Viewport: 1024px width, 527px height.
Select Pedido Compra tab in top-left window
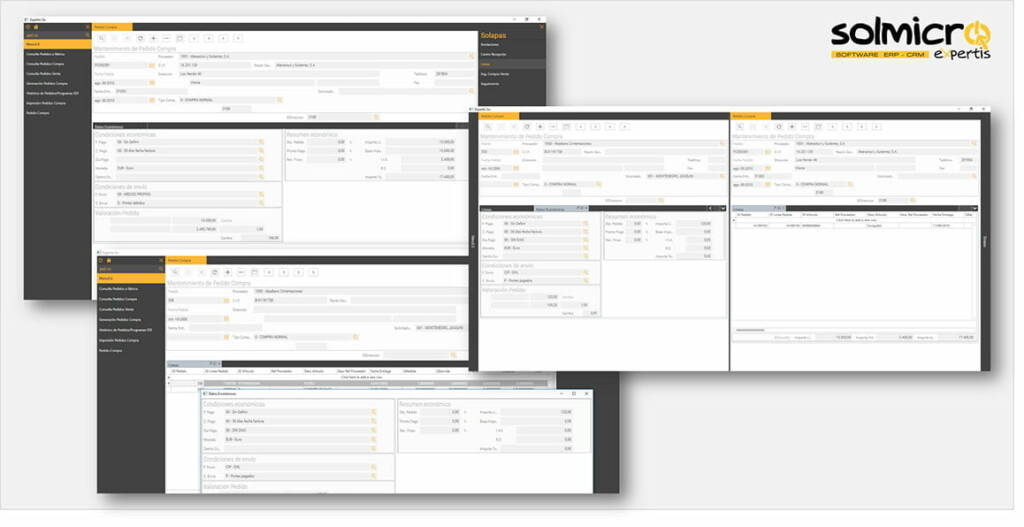(x=112, y=27)
